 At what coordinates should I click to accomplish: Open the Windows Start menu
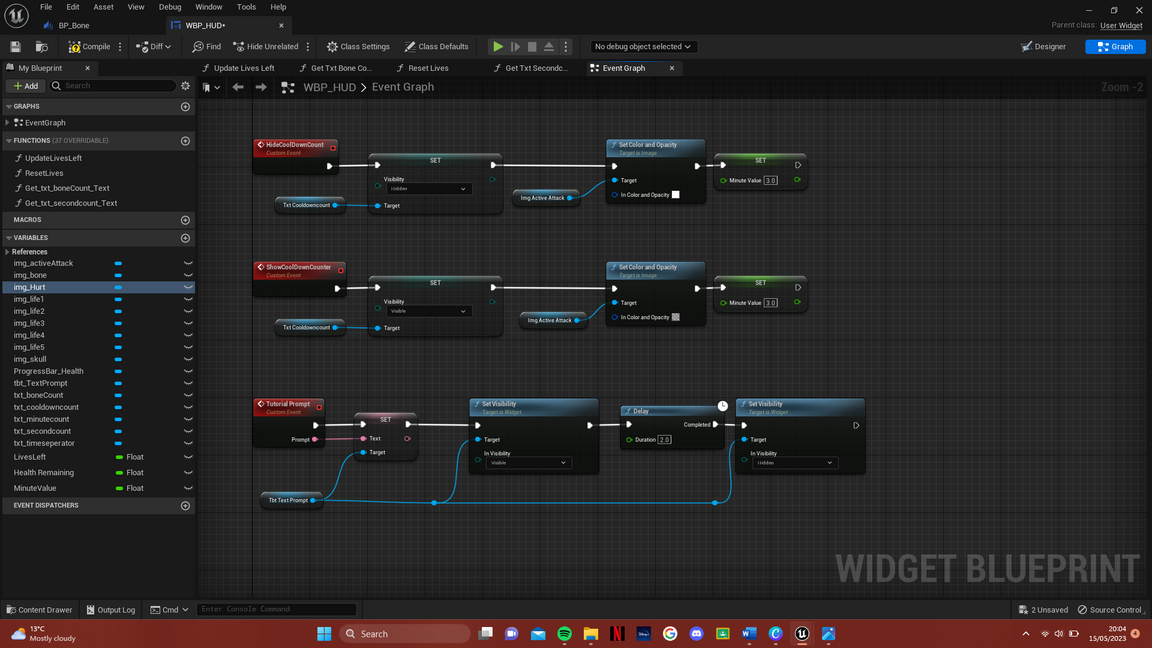(x=324, y=633)
